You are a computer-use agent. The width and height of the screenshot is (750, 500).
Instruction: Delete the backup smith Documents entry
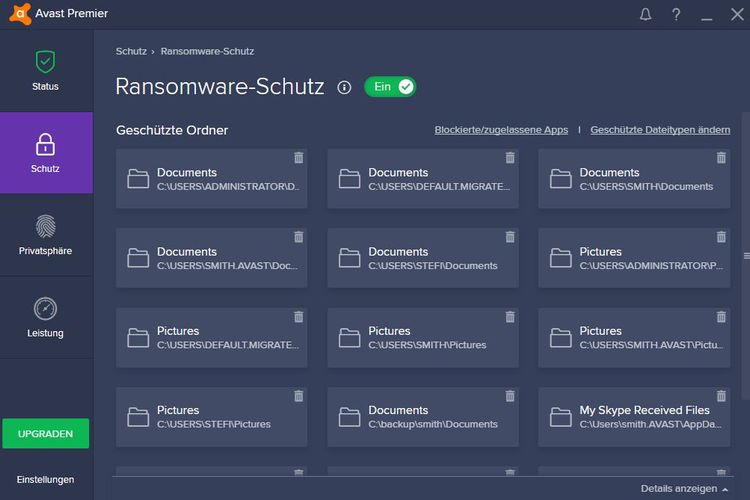(x=510, y=396)
